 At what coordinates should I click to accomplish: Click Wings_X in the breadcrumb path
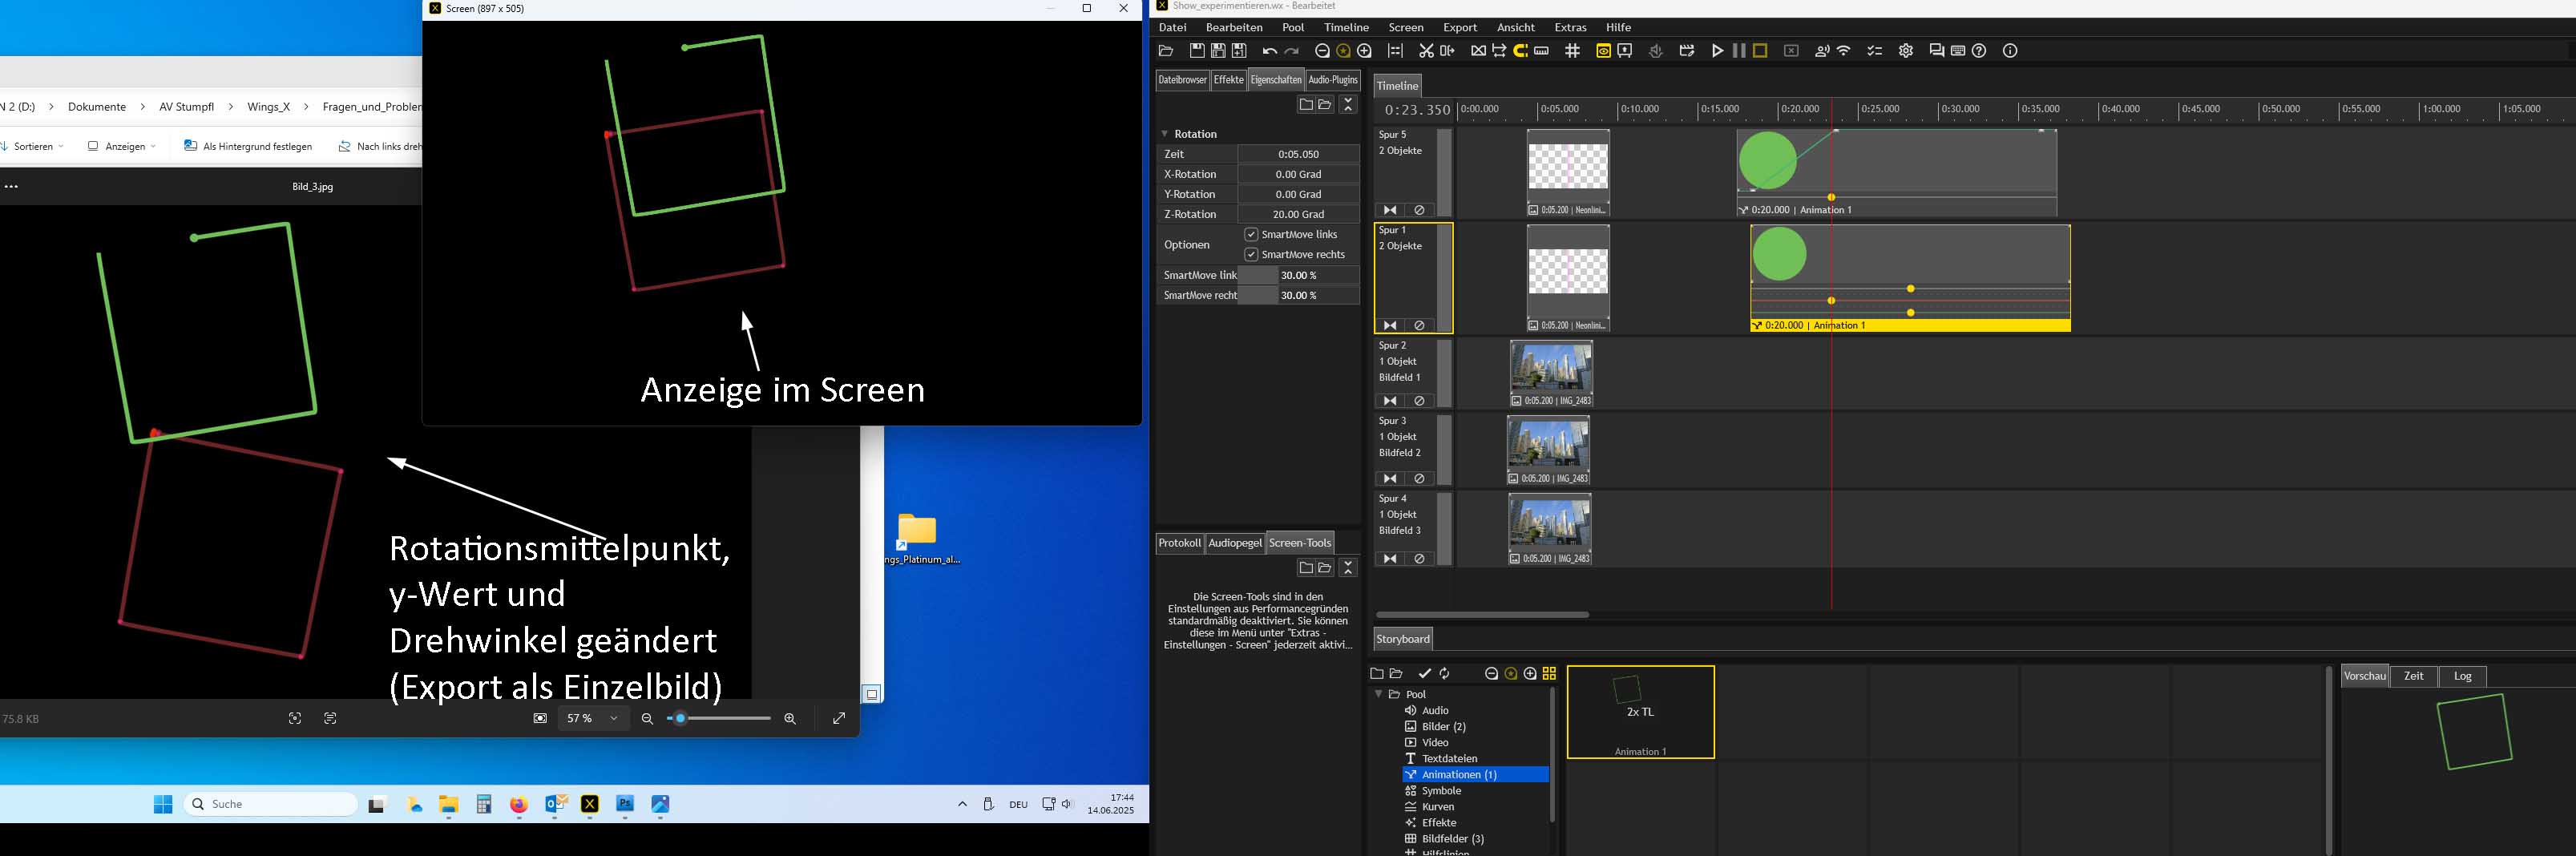(269, 107)
